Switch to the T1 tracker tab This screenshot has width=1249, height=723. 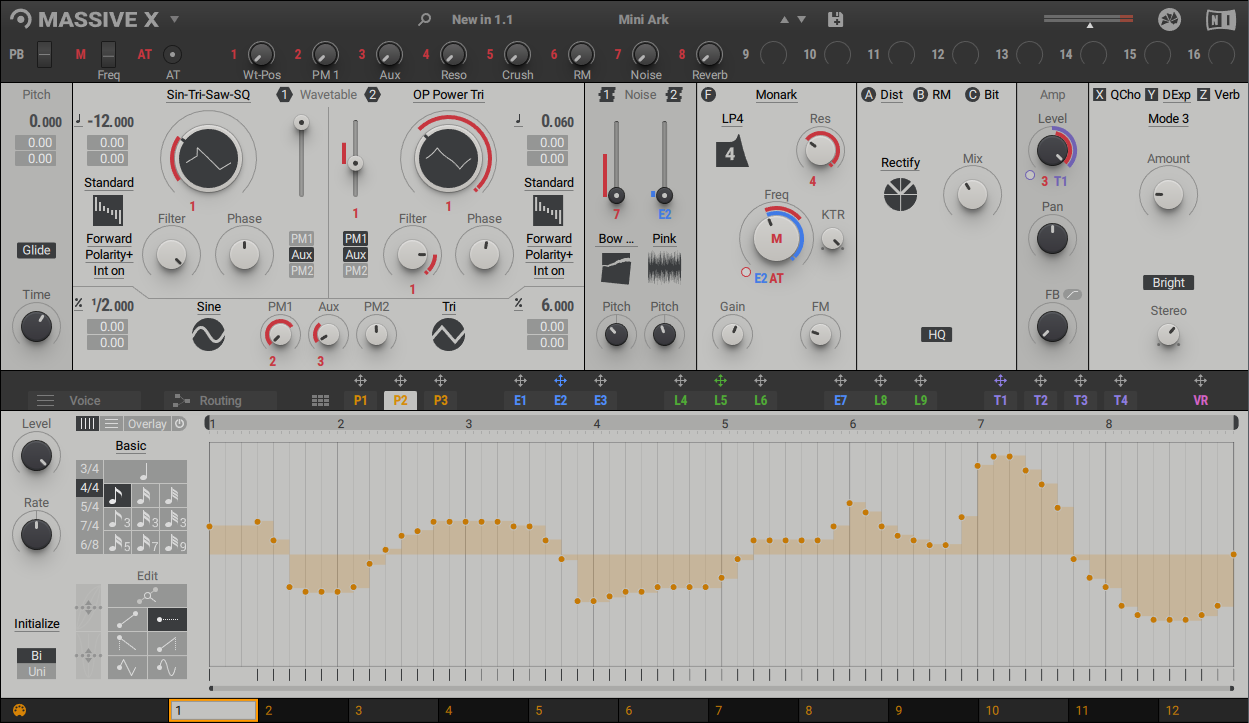coord(1000,400)
